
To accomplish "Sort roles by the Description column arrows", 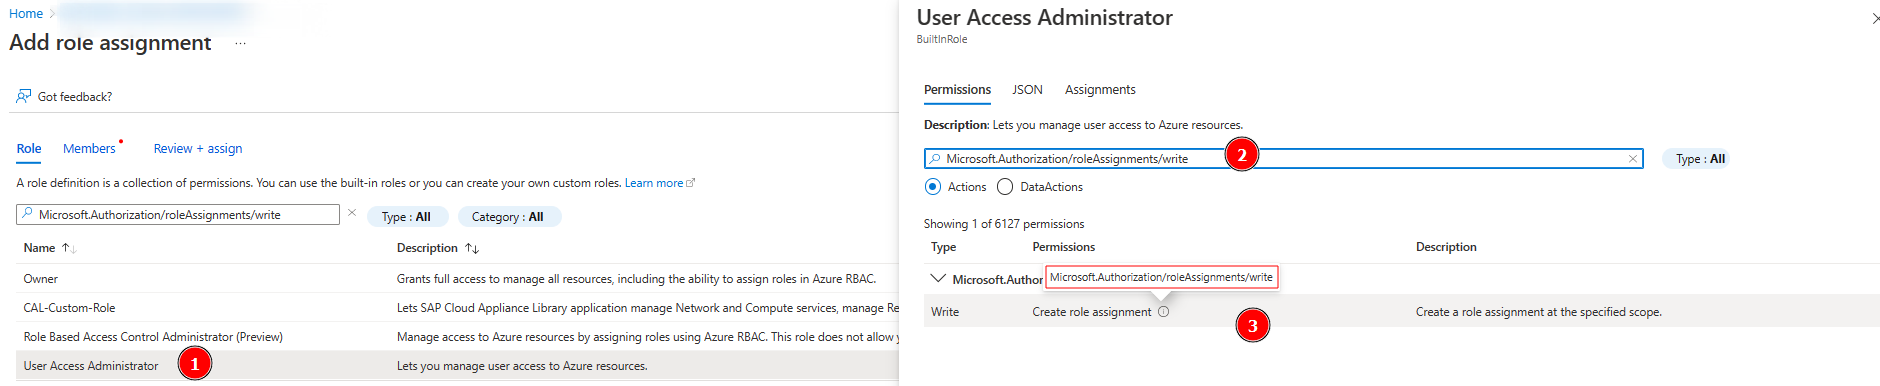I will coord(472,248).
